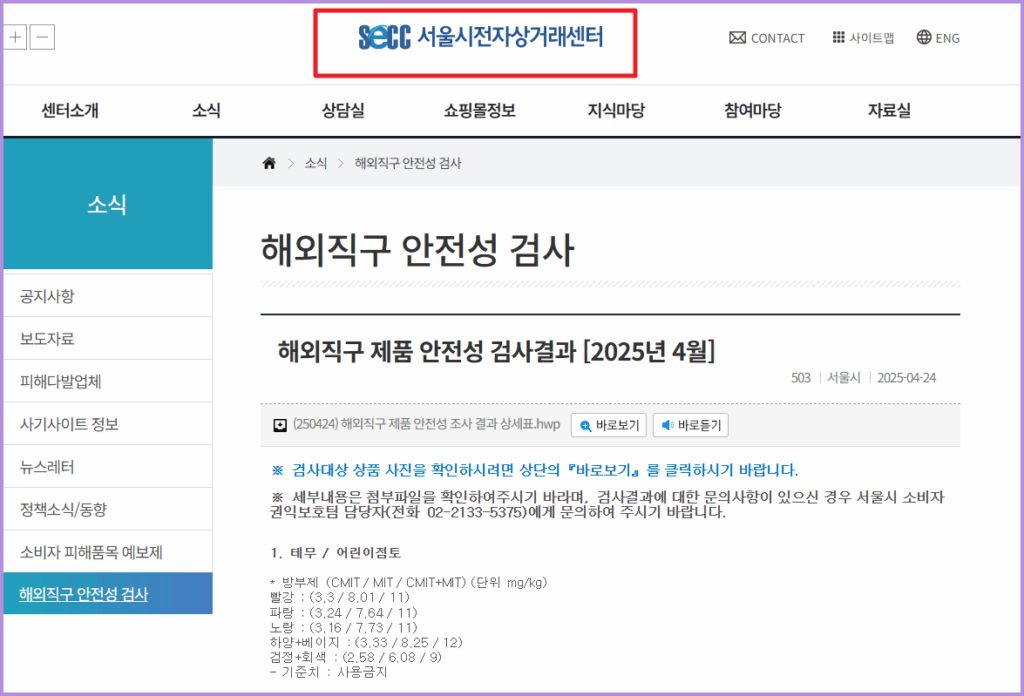The width and height of the screenshot is (1024, 696).
Task: Click the CONTACT text link
Action: pos(778,39)
